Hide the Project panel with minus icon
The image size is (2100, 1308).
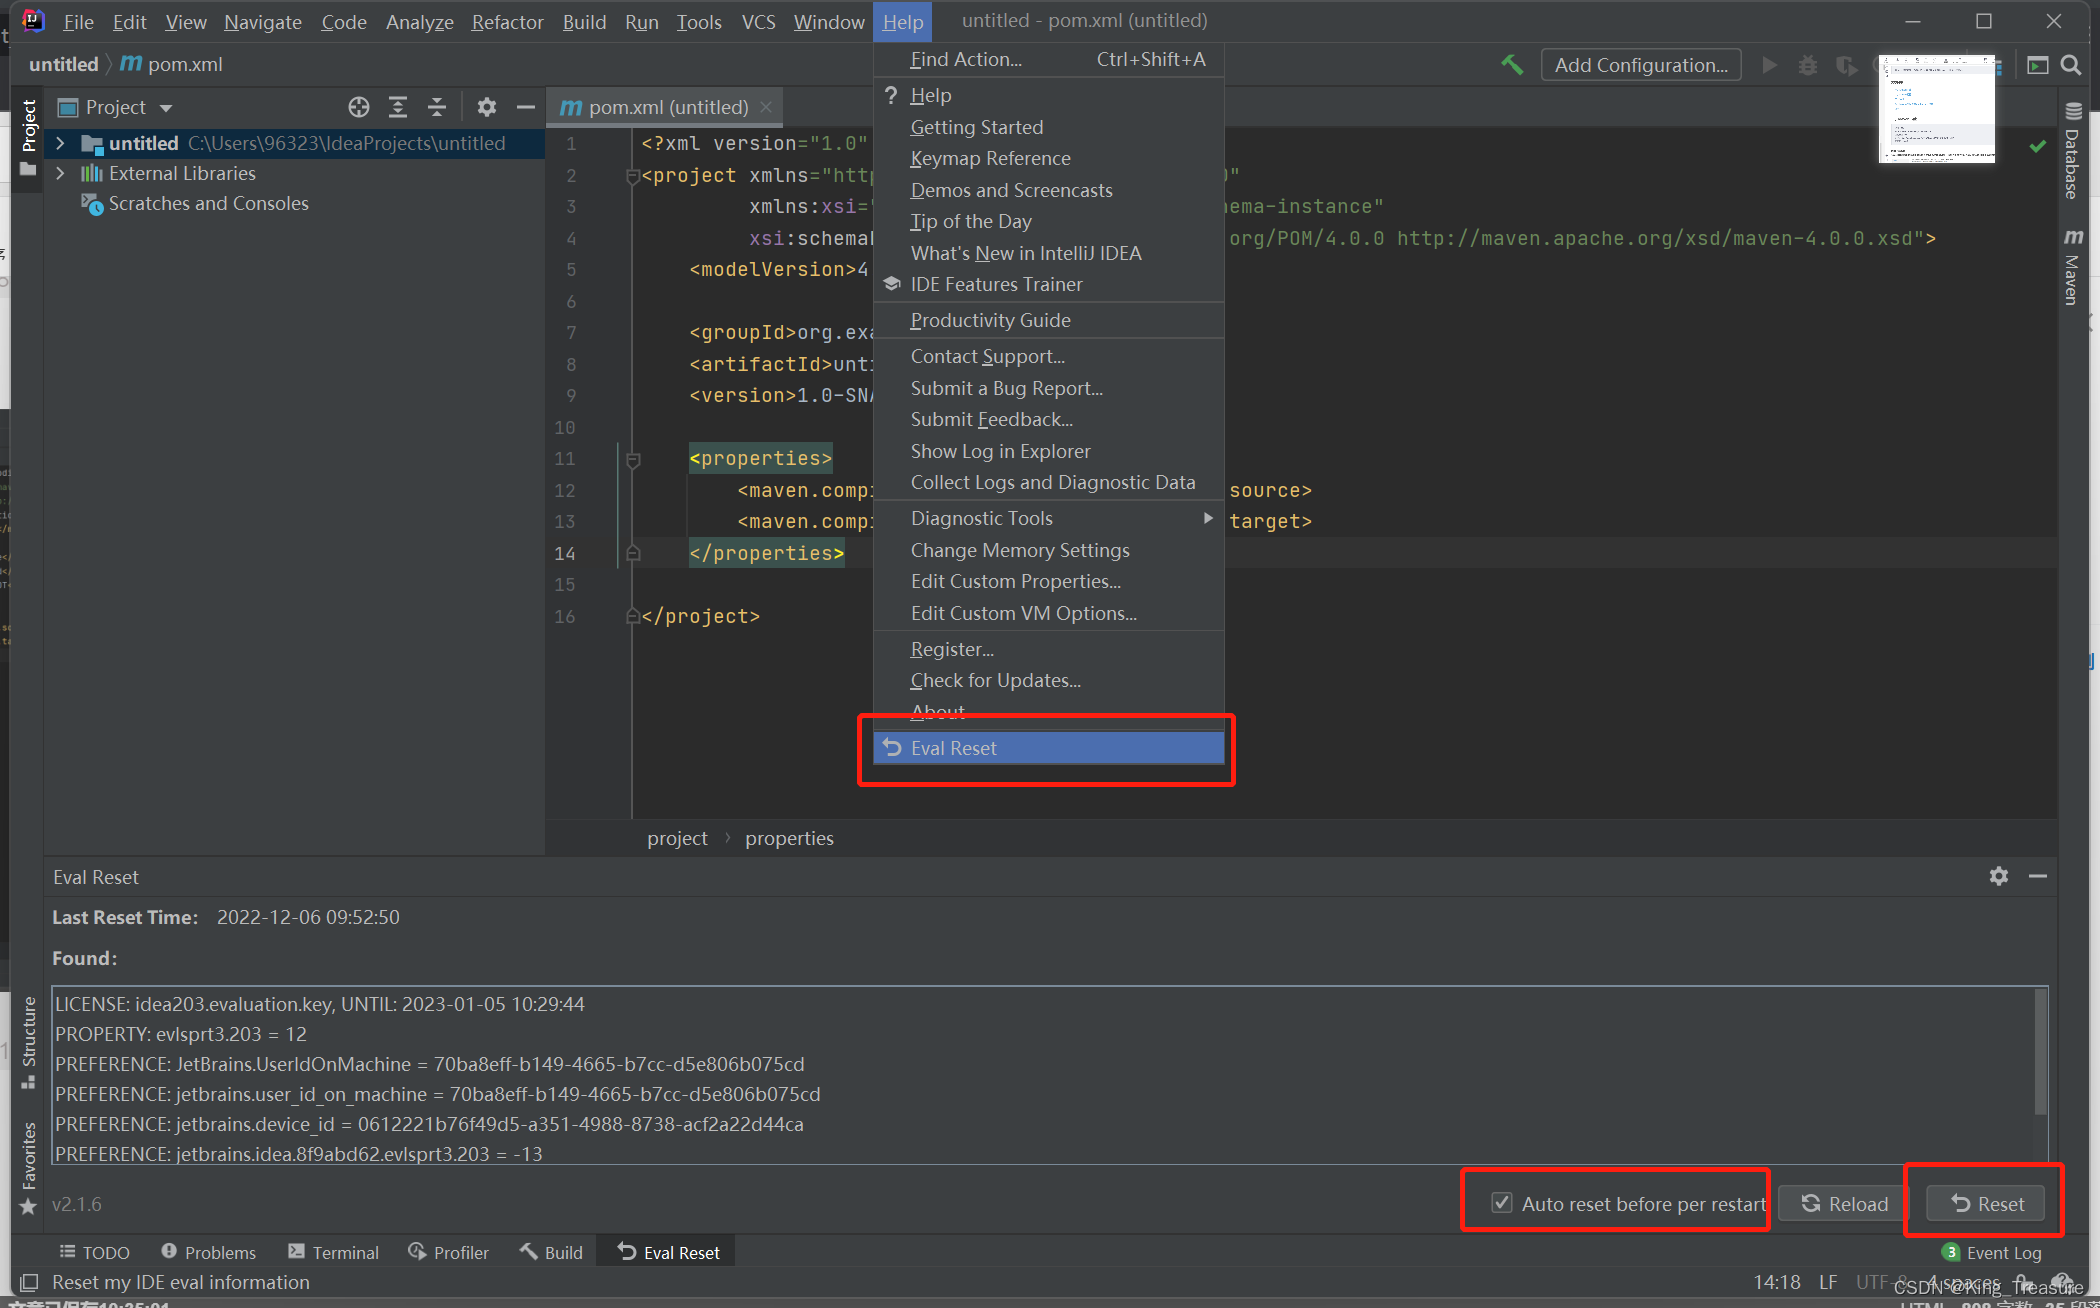[x=526, y=107]
